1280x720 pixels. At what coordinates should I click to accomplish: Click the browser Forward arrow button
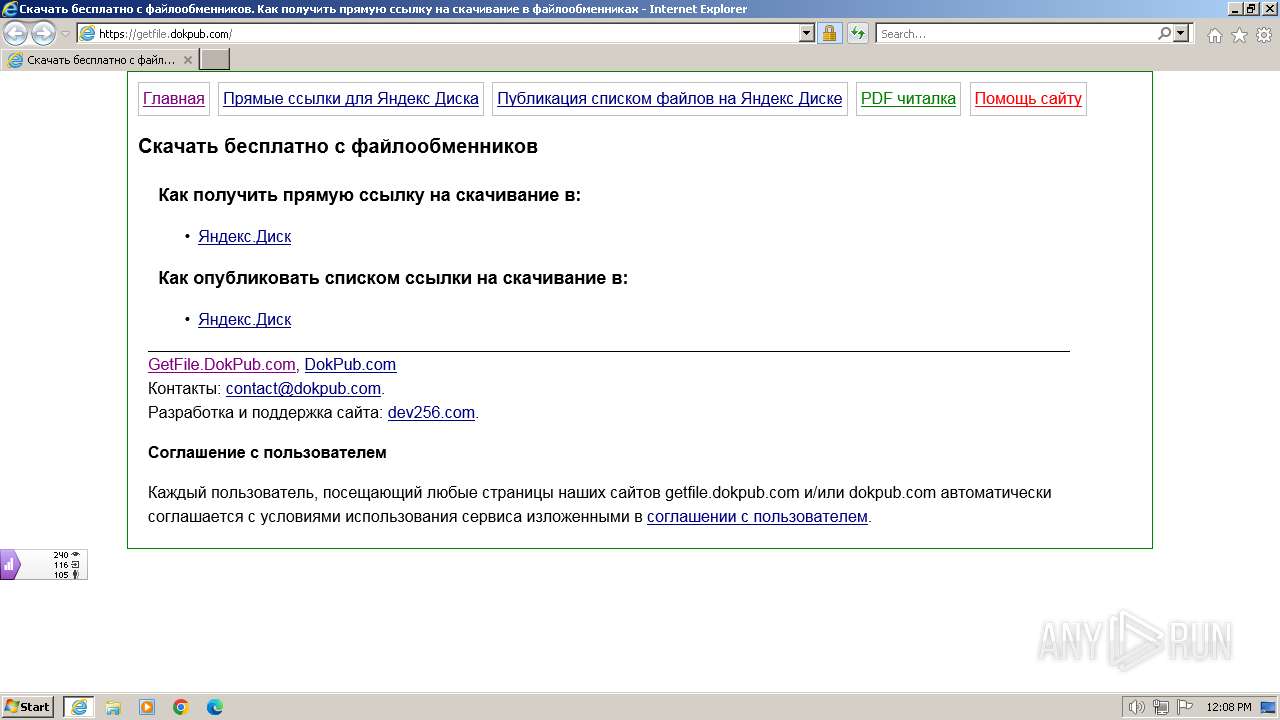[43, 33]
